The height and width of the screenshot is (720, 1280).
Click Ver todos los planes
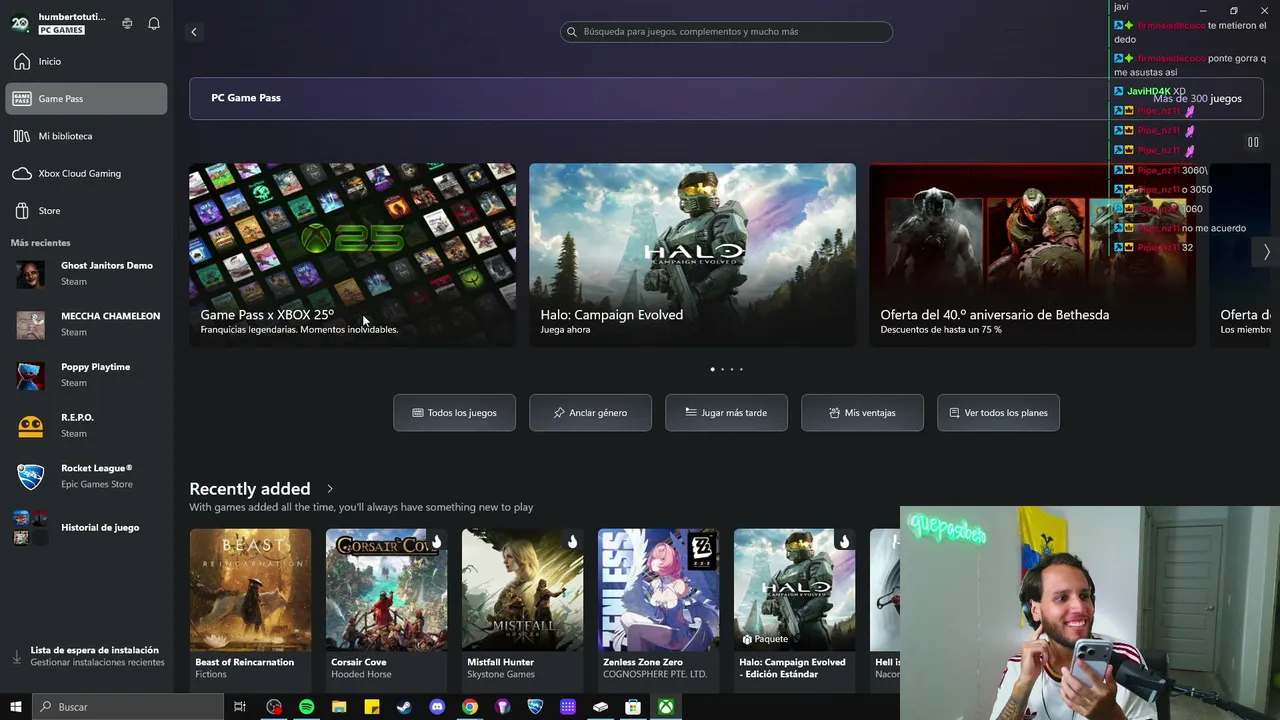(x=999, y=413)
